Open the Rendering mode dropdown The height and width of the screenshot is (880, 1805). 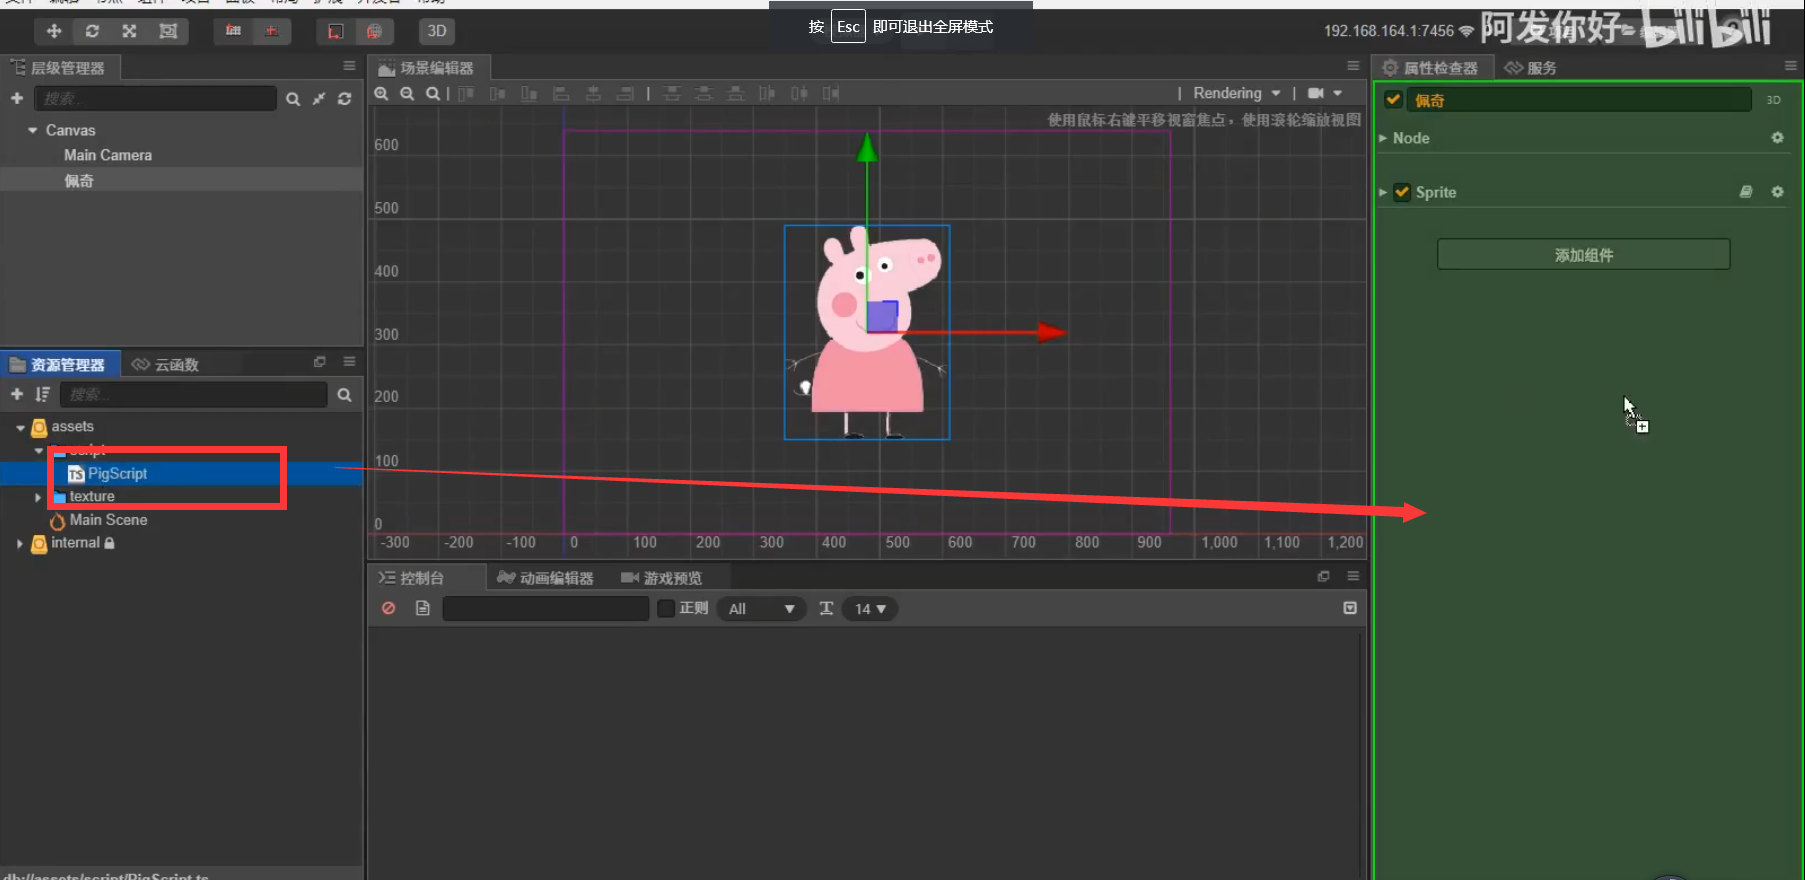pos(1237,93)
